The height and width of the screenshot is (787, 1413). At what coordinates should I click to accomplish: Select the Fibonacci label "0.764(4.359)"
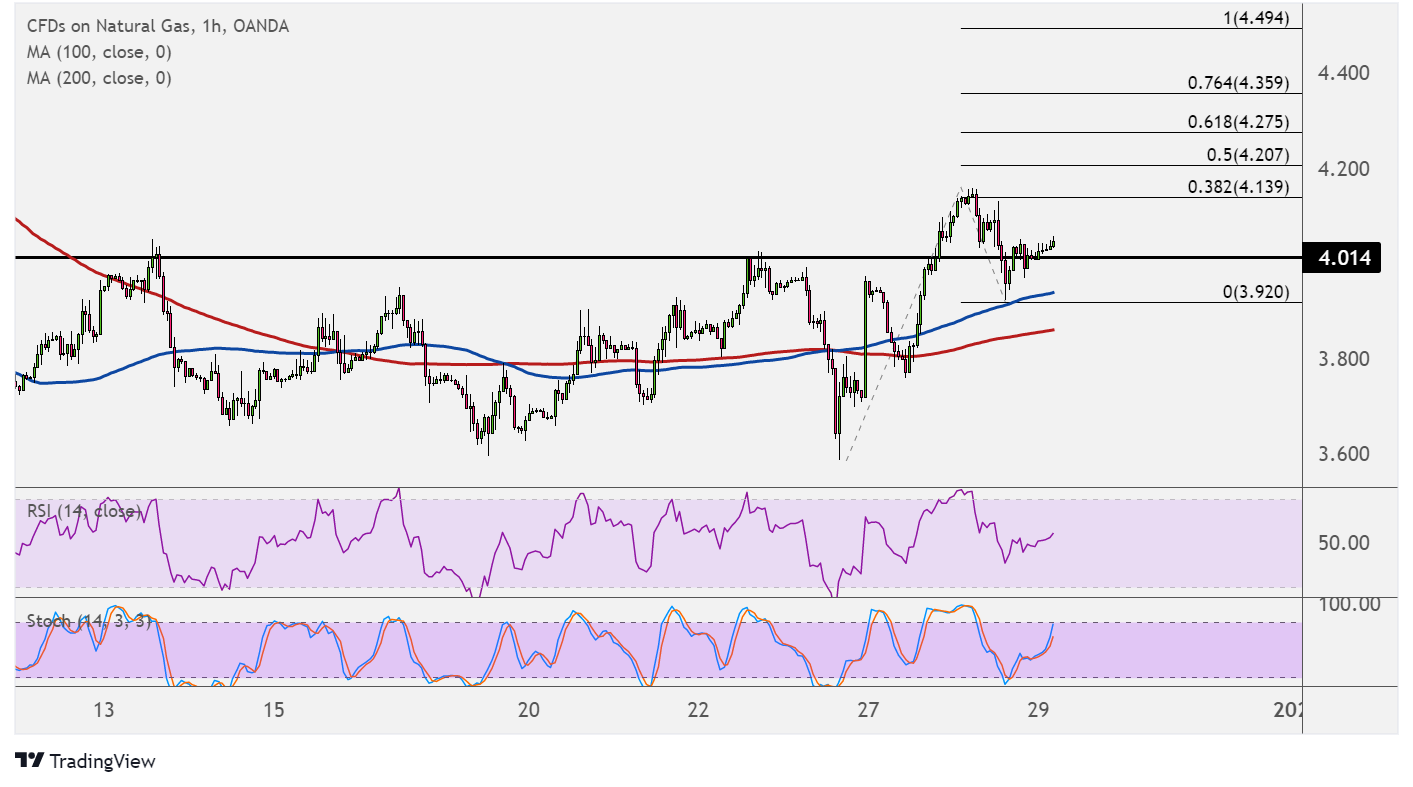click(x=1239, y=83)
